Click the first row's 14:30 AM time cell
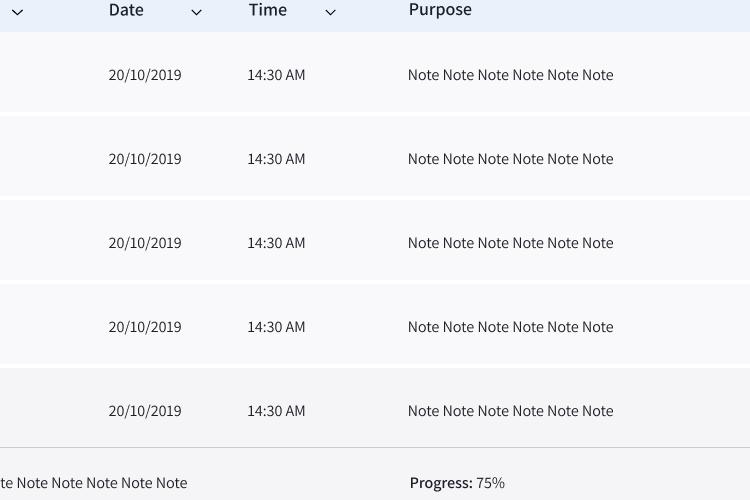750x500 pixels. (276, 75)
